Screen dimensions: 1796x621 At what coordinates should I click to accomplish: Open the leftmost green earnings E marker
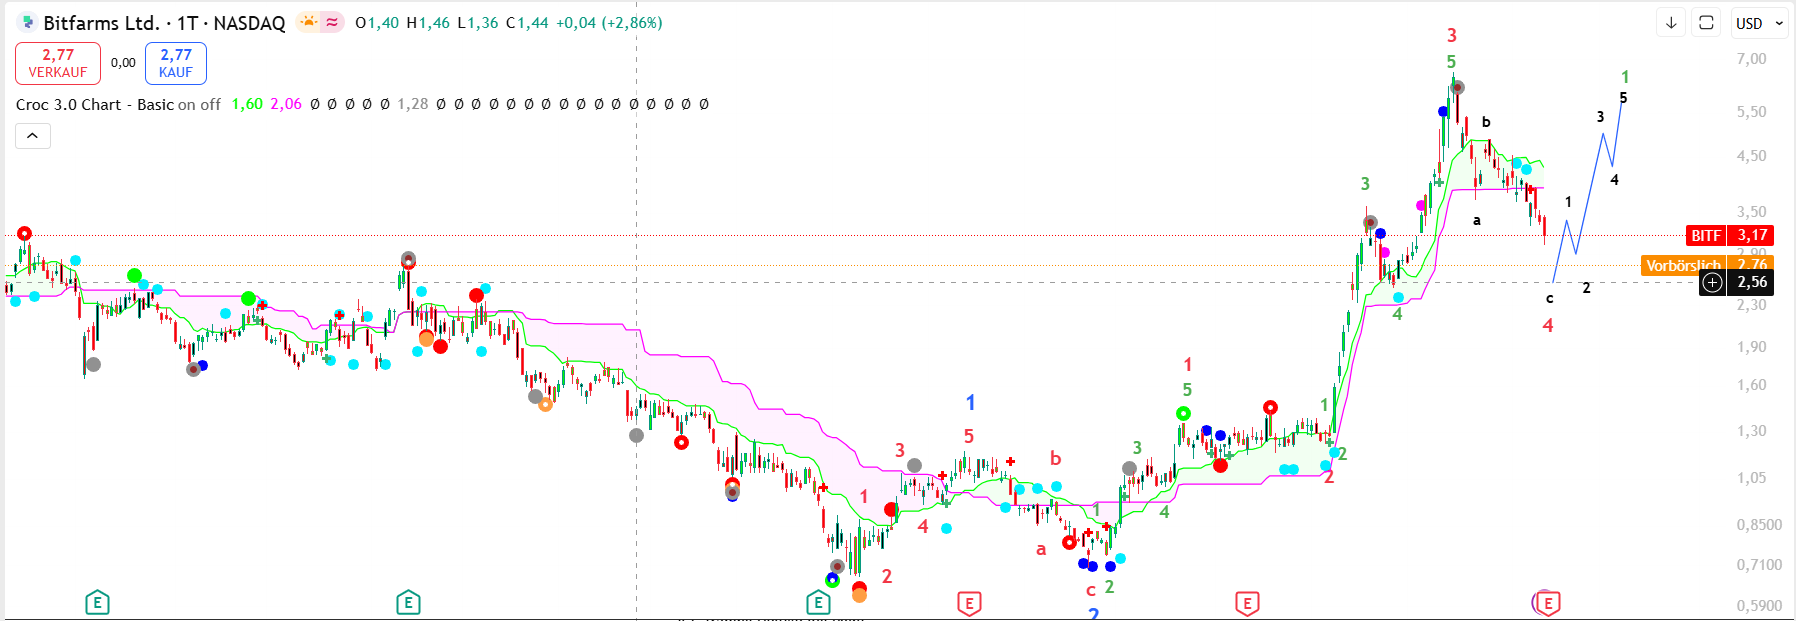click(97, 603)
